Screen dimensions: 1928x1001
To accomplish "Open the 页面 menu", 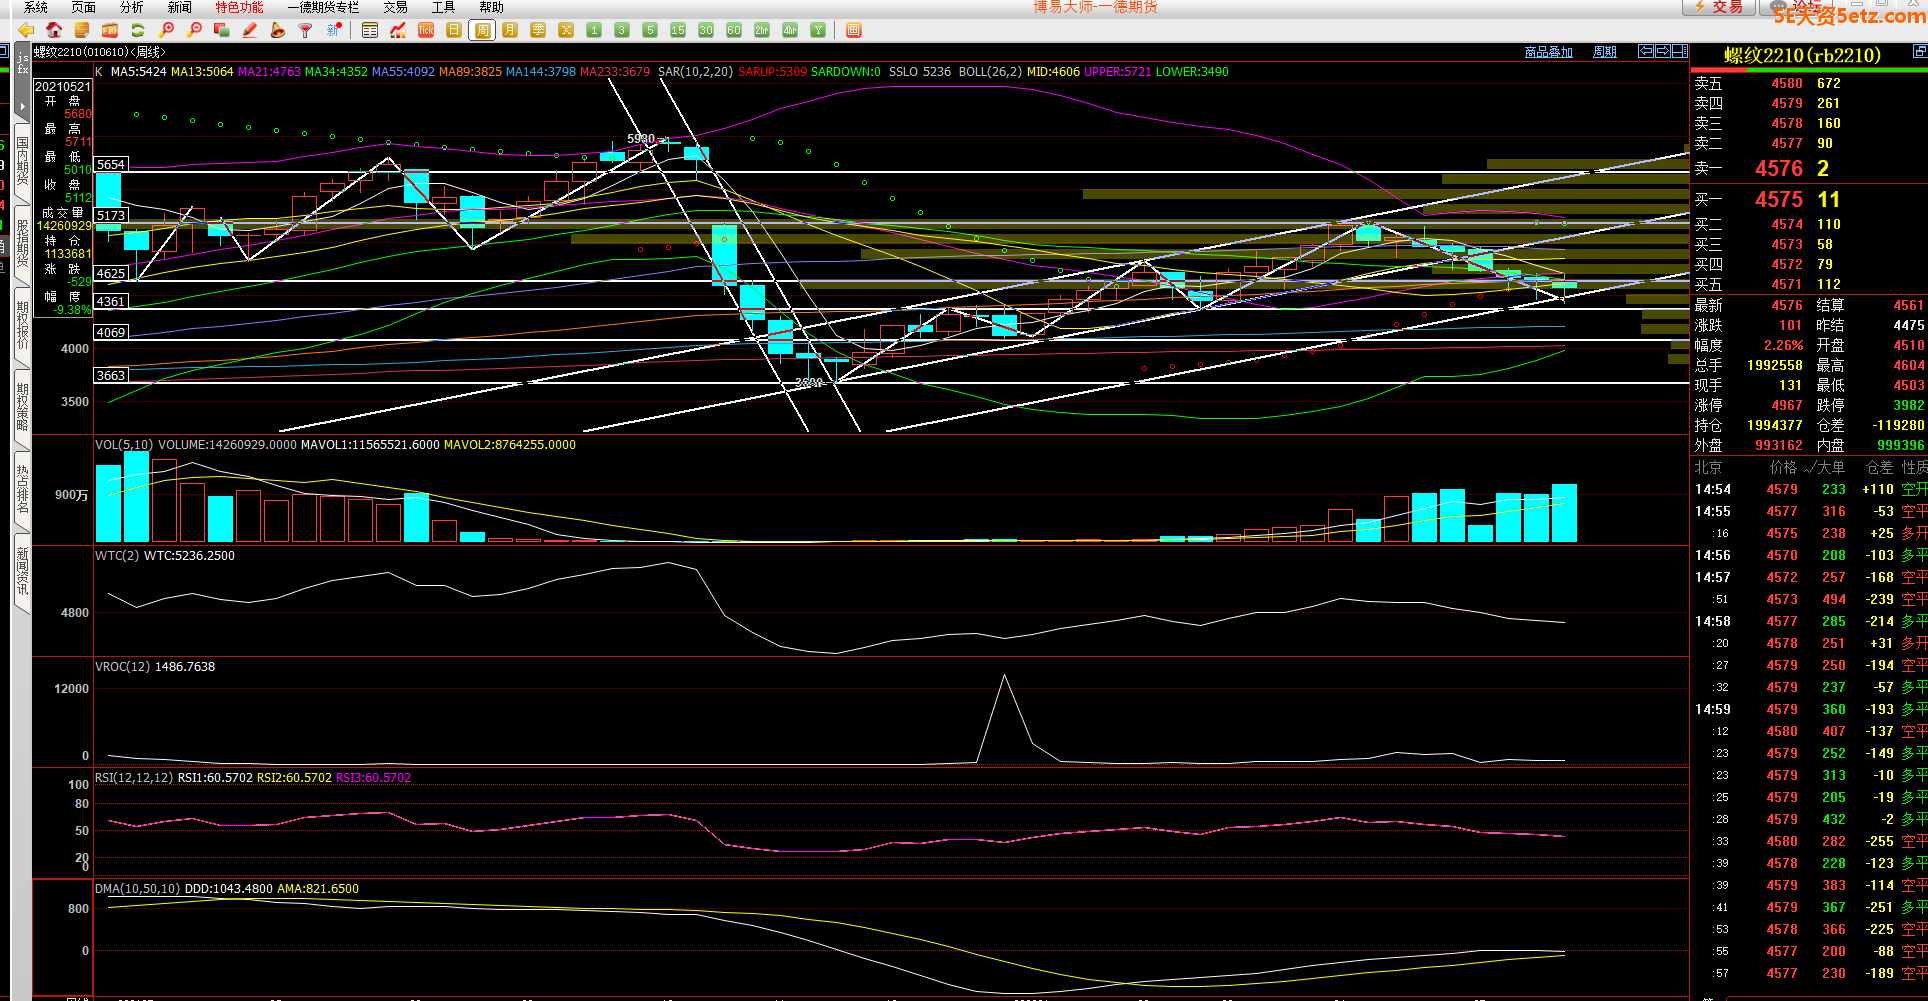I will click(x=84, y=7).
